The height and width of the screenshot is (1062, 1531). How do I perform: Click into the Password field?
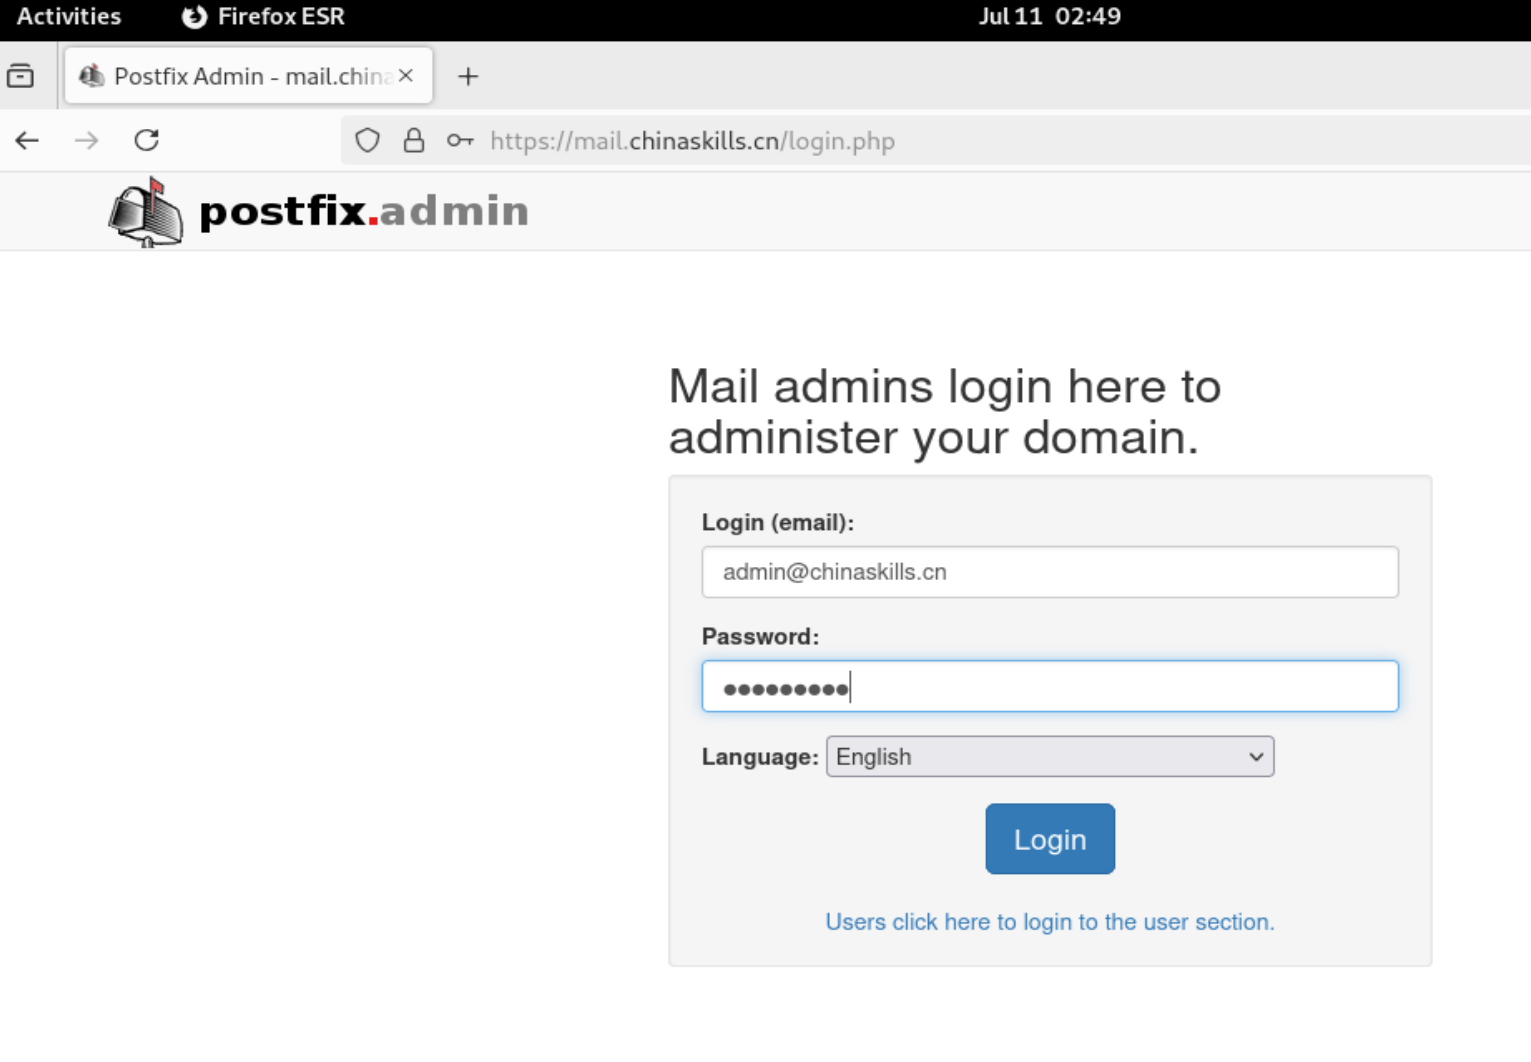pos(1050,686)
